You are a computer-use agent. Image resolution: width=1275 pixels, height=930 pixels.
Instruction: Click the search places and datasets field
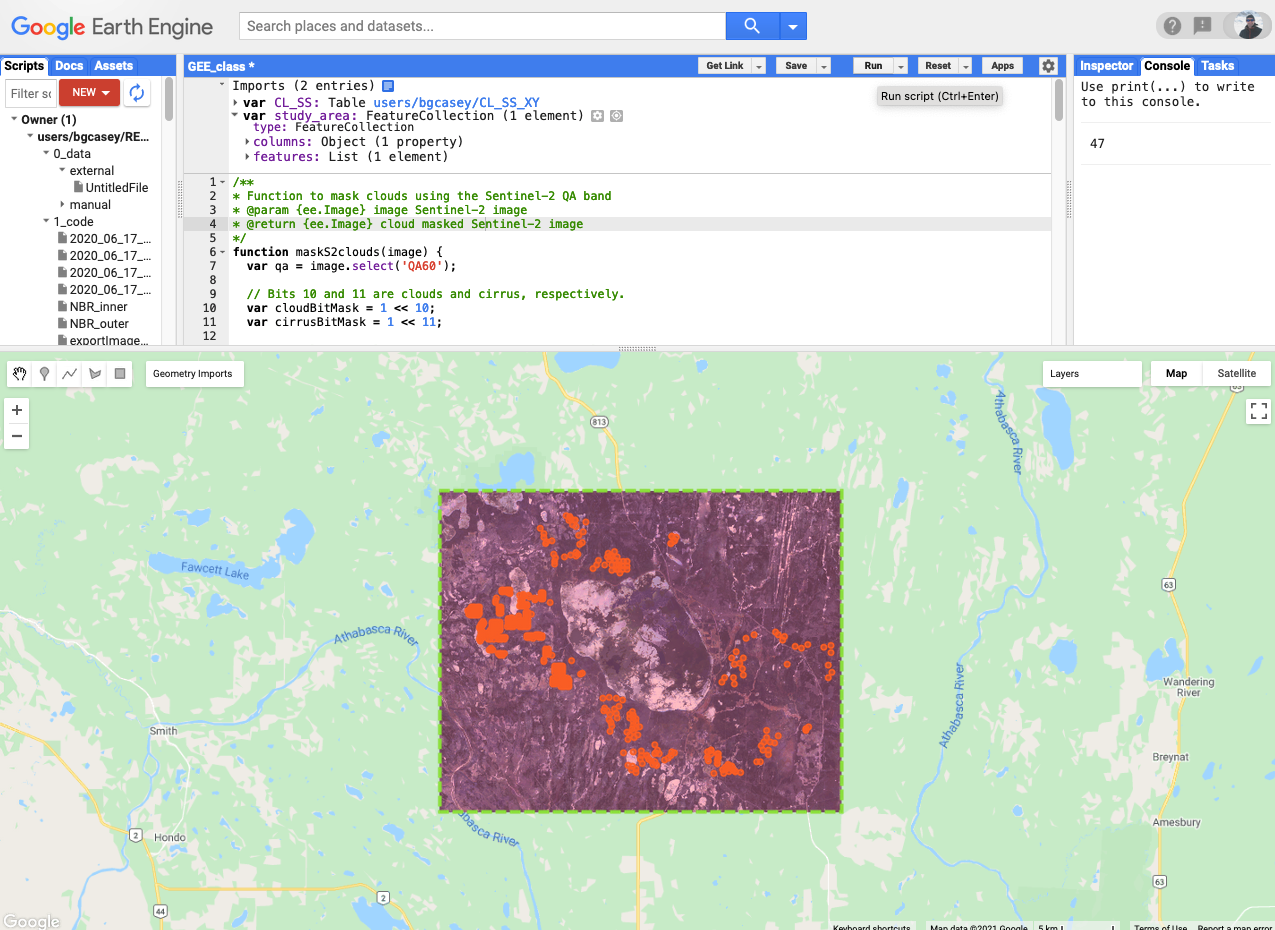(482, 26)
